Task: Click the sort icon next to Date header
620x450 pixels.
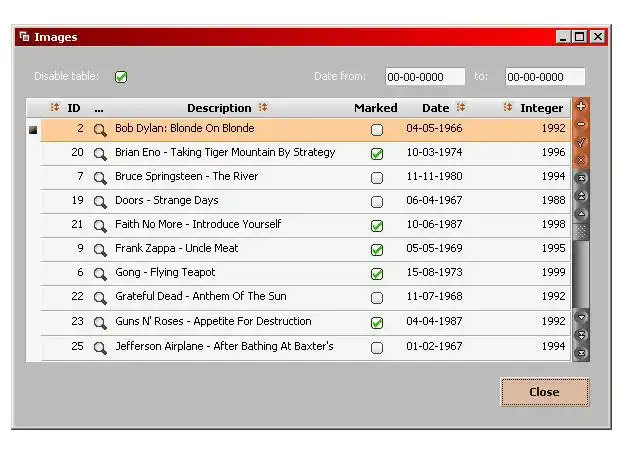Action: point(461,107)
